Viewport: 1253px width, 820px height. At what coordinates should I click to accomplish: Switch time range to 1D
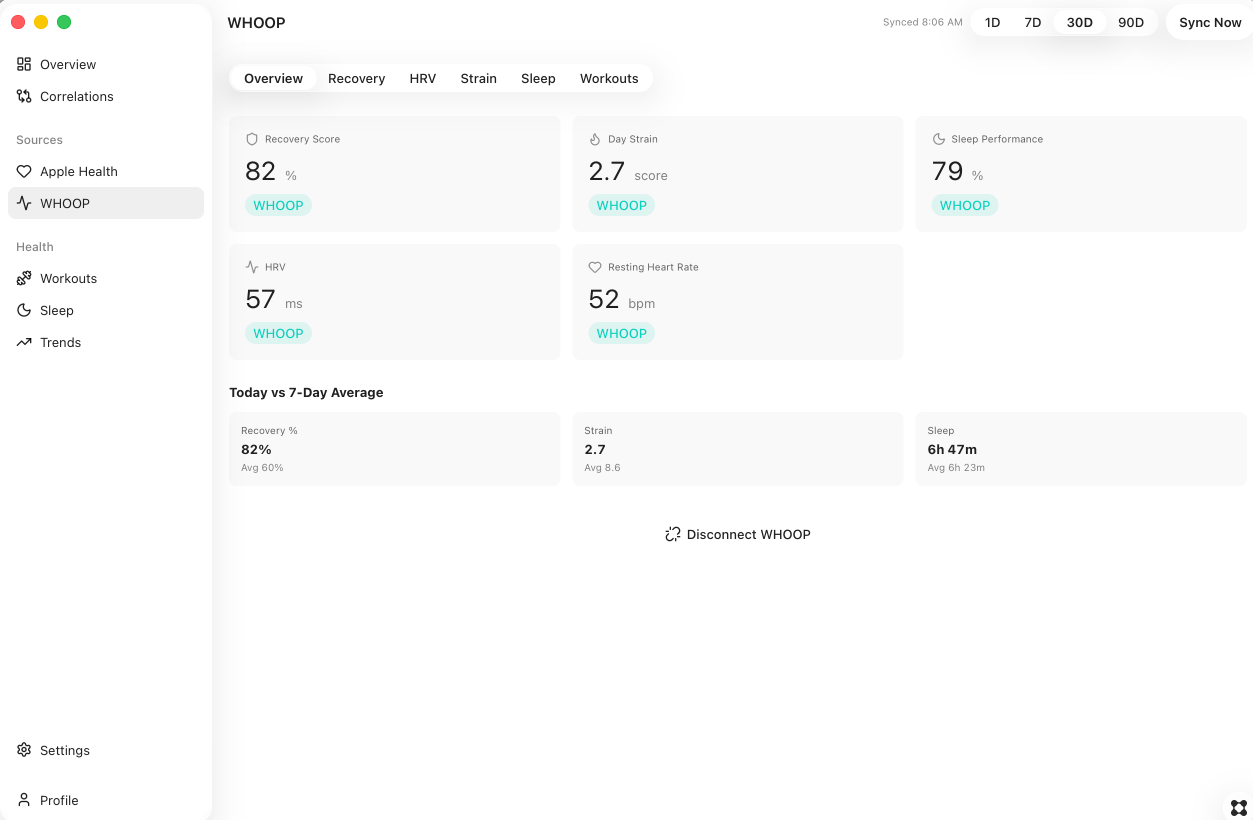point(992,22)
